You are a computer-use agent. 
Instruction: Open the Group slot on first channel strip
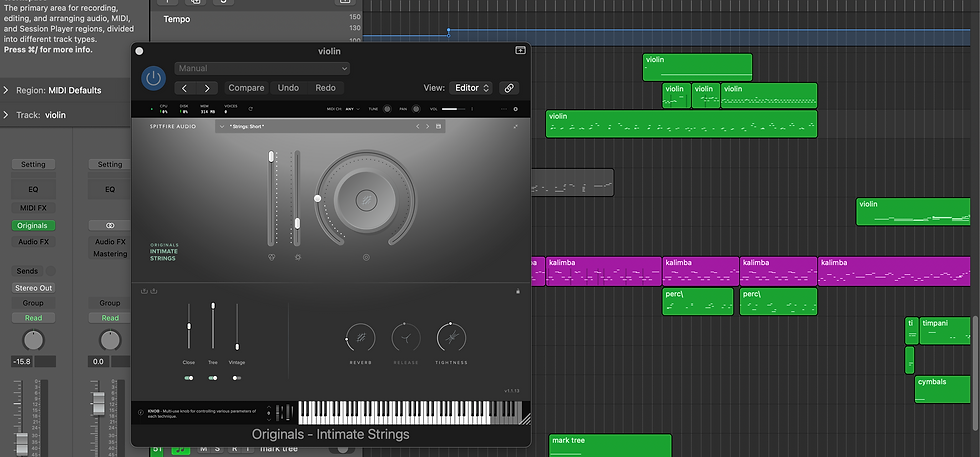[33, 303]
